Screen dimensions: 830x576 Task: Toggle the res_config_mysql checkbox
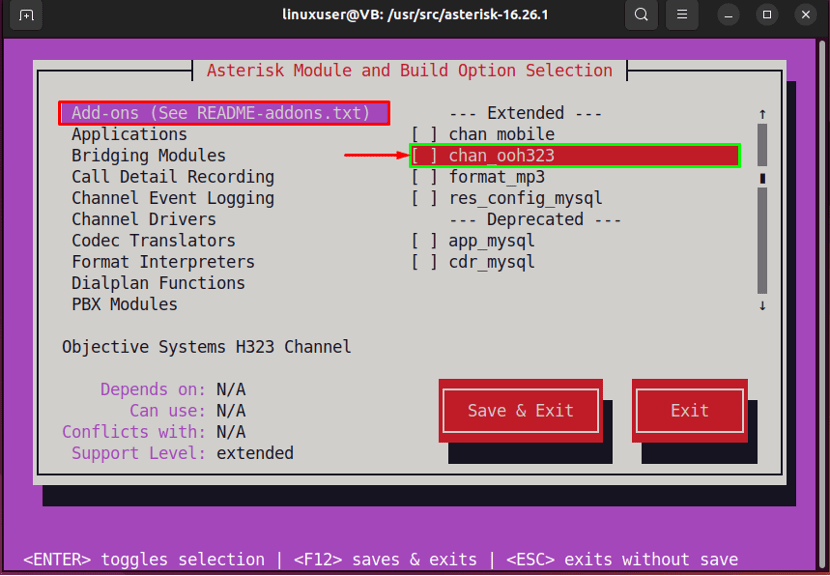pos(425,199)
